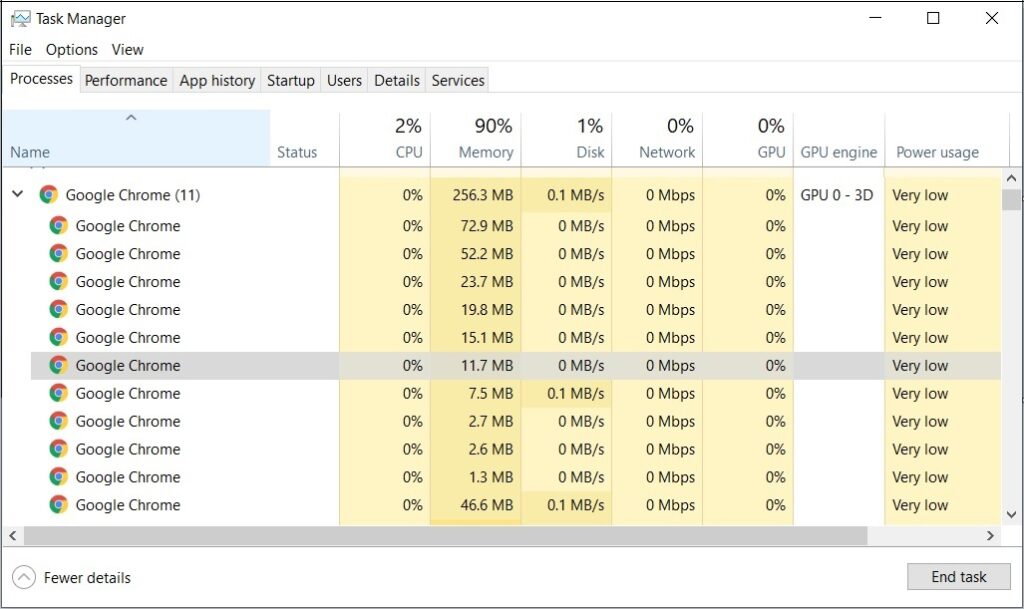Image resolution: width=1024 pixels, height=609 pixels.
Task: Click Chrome icon in the 7.5 MB row
Action: point(58,394)
